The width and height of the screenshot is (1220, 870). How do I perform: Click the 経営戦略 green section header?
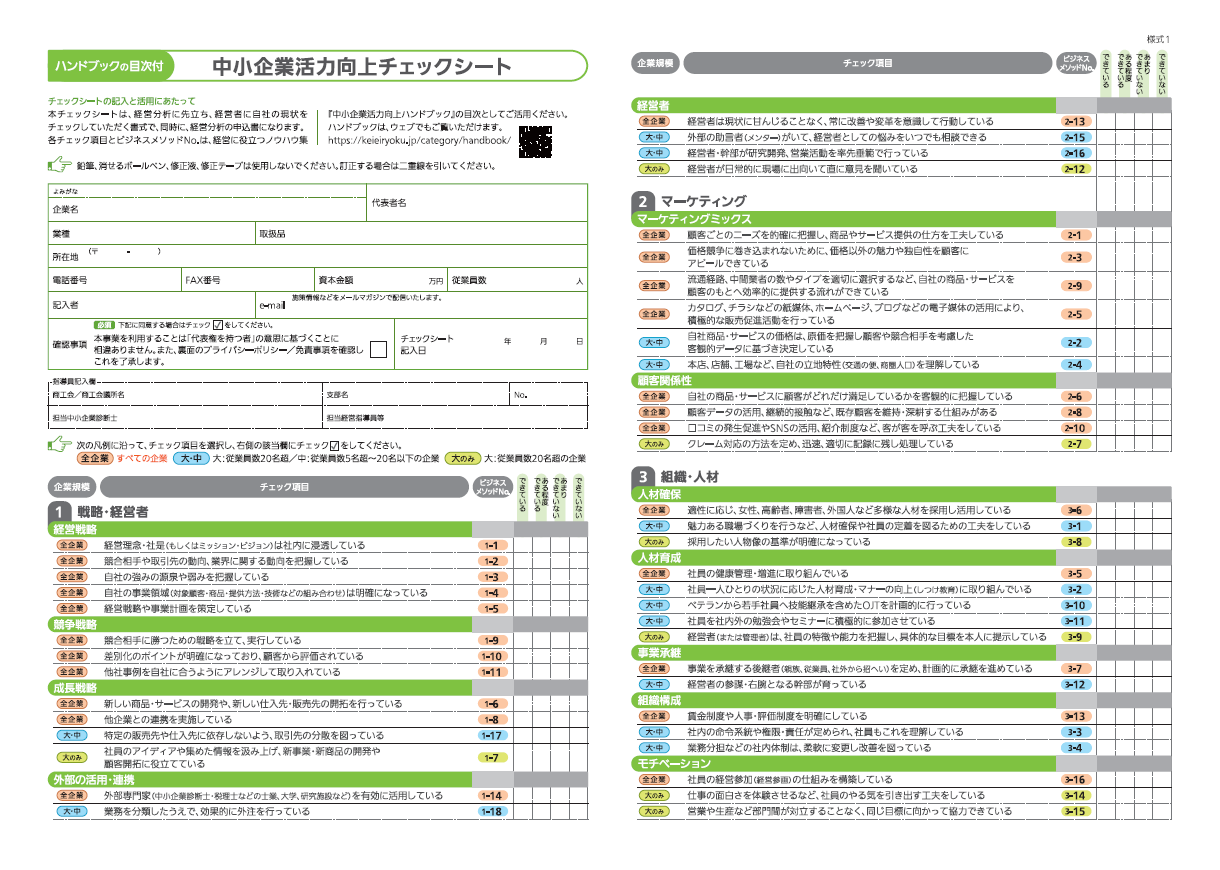[260, 529]
